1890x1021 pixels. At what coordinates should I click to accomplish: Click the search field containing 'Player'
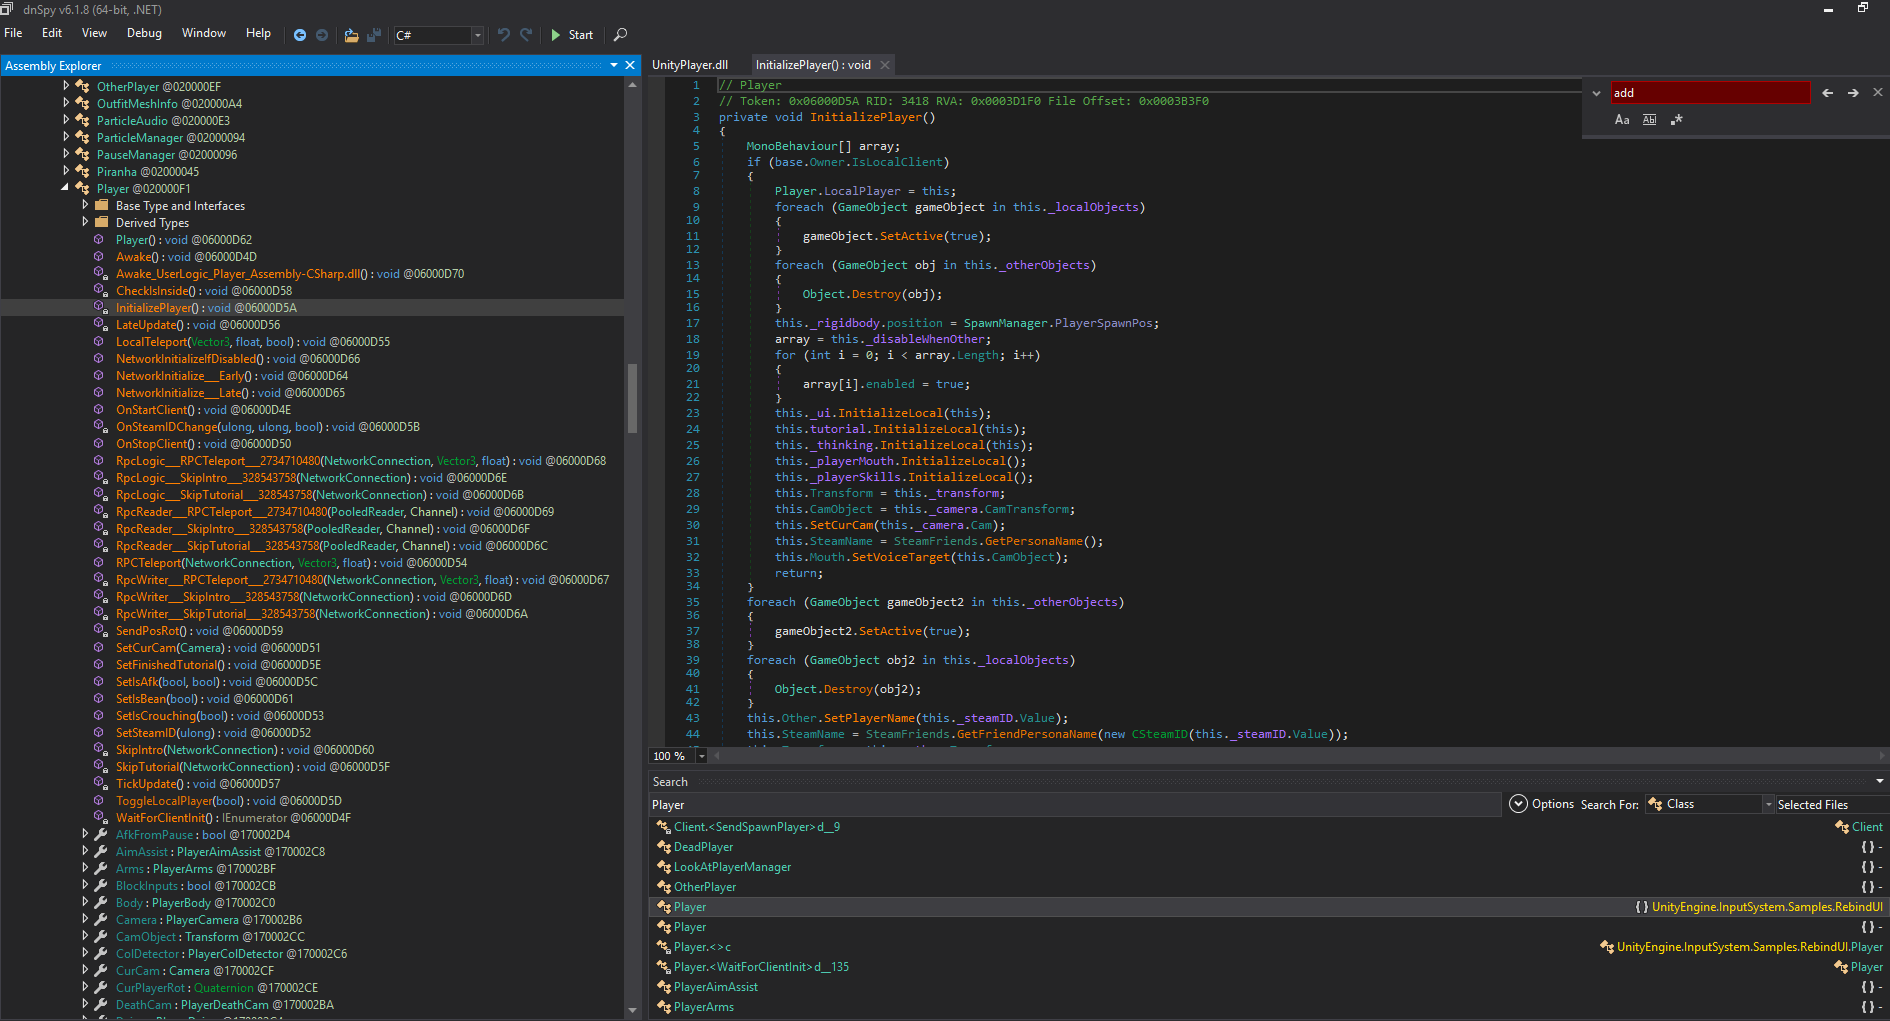(1075, 805)
